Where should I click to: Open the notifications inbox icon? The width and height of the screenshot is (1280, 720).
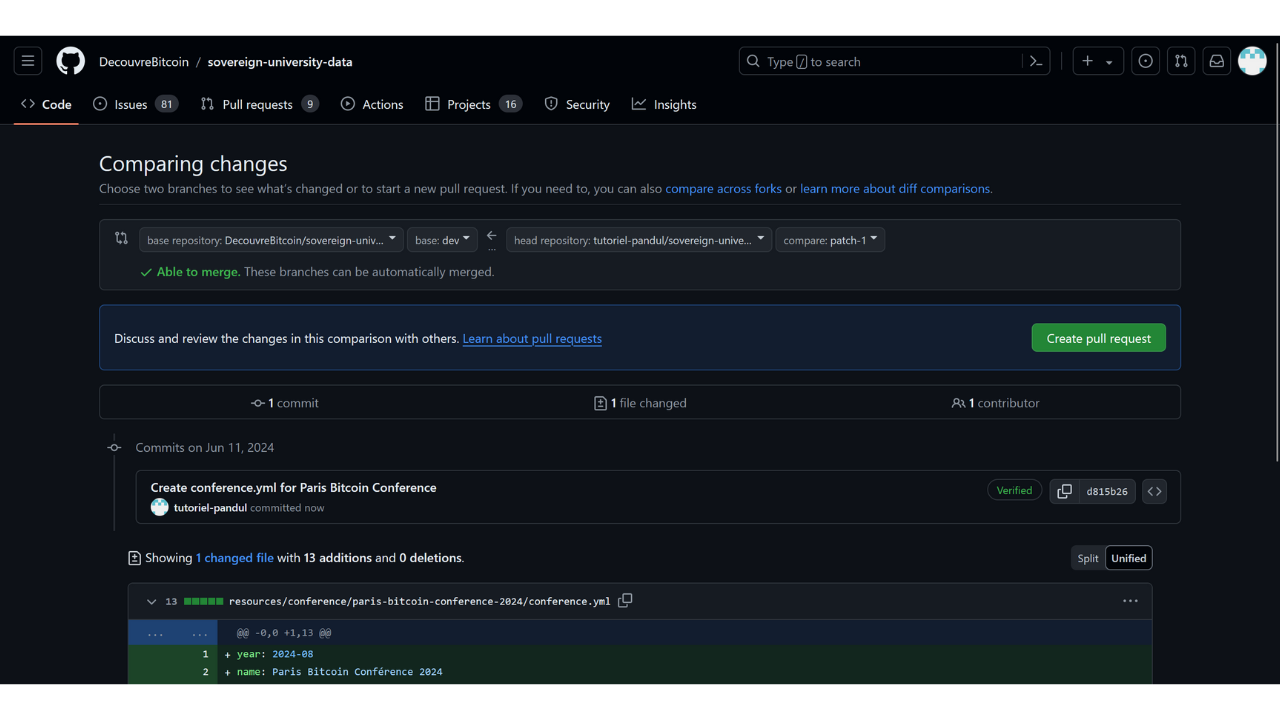coord(1216,61)
